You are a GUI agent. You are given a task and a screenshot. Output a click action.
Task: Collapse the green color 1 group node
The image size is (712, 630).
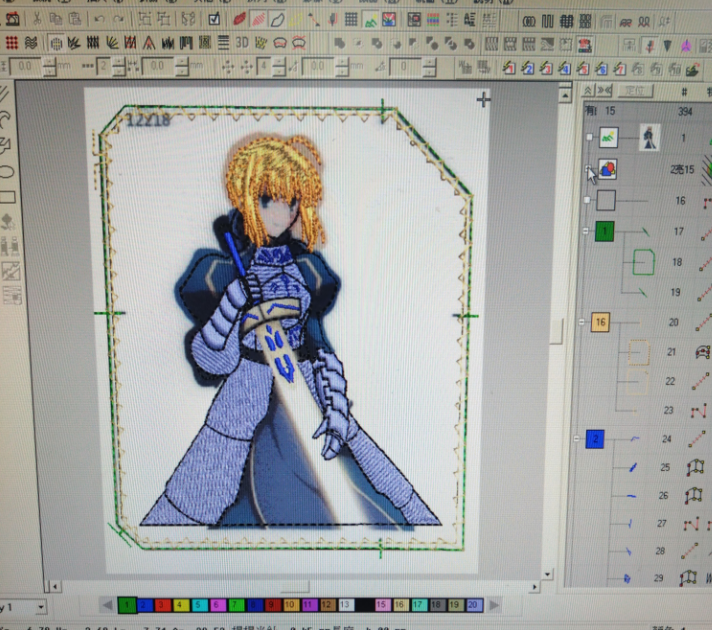(585, 231)
